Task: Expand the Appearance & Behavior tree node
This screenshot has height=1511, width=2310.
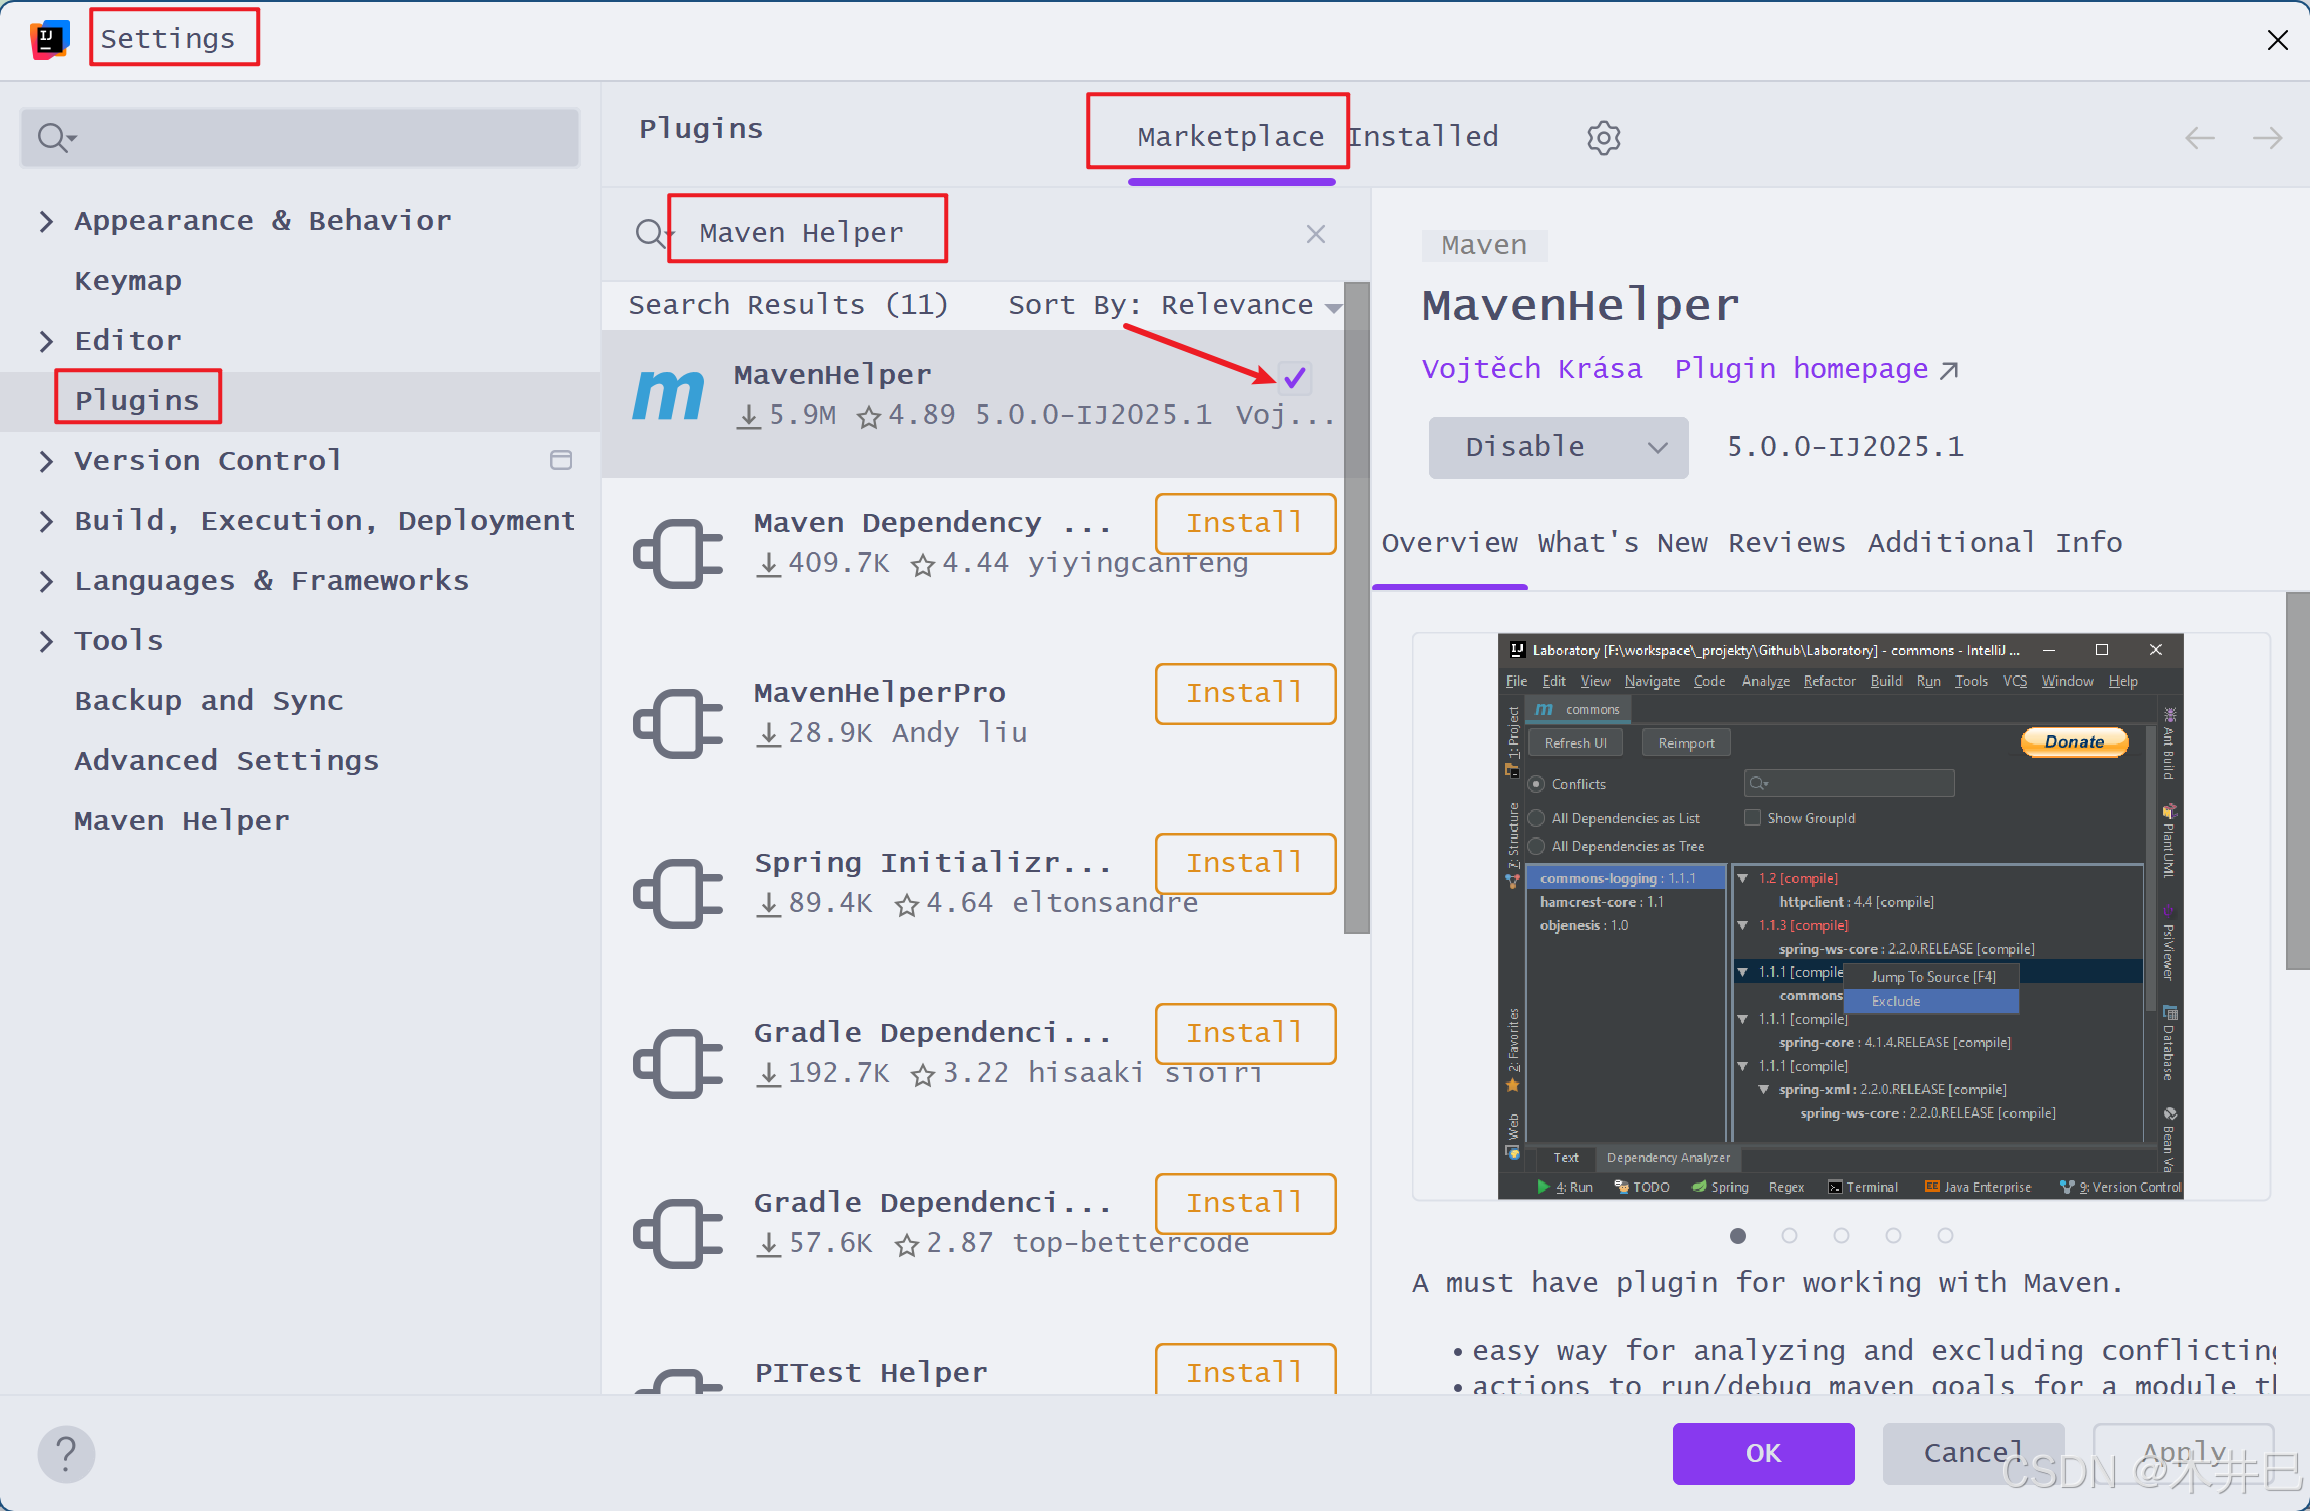Action: tap(46, 221)
